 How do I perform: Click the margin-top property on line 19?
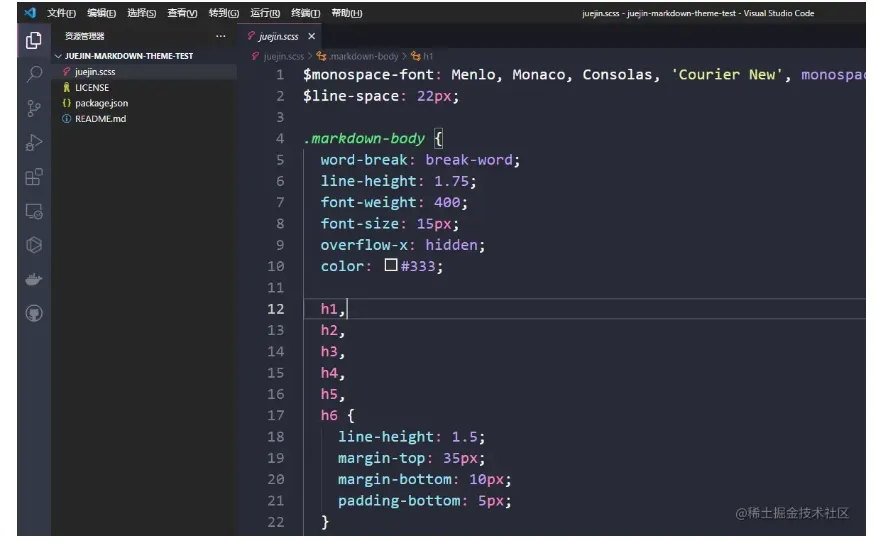coord(381,458)
